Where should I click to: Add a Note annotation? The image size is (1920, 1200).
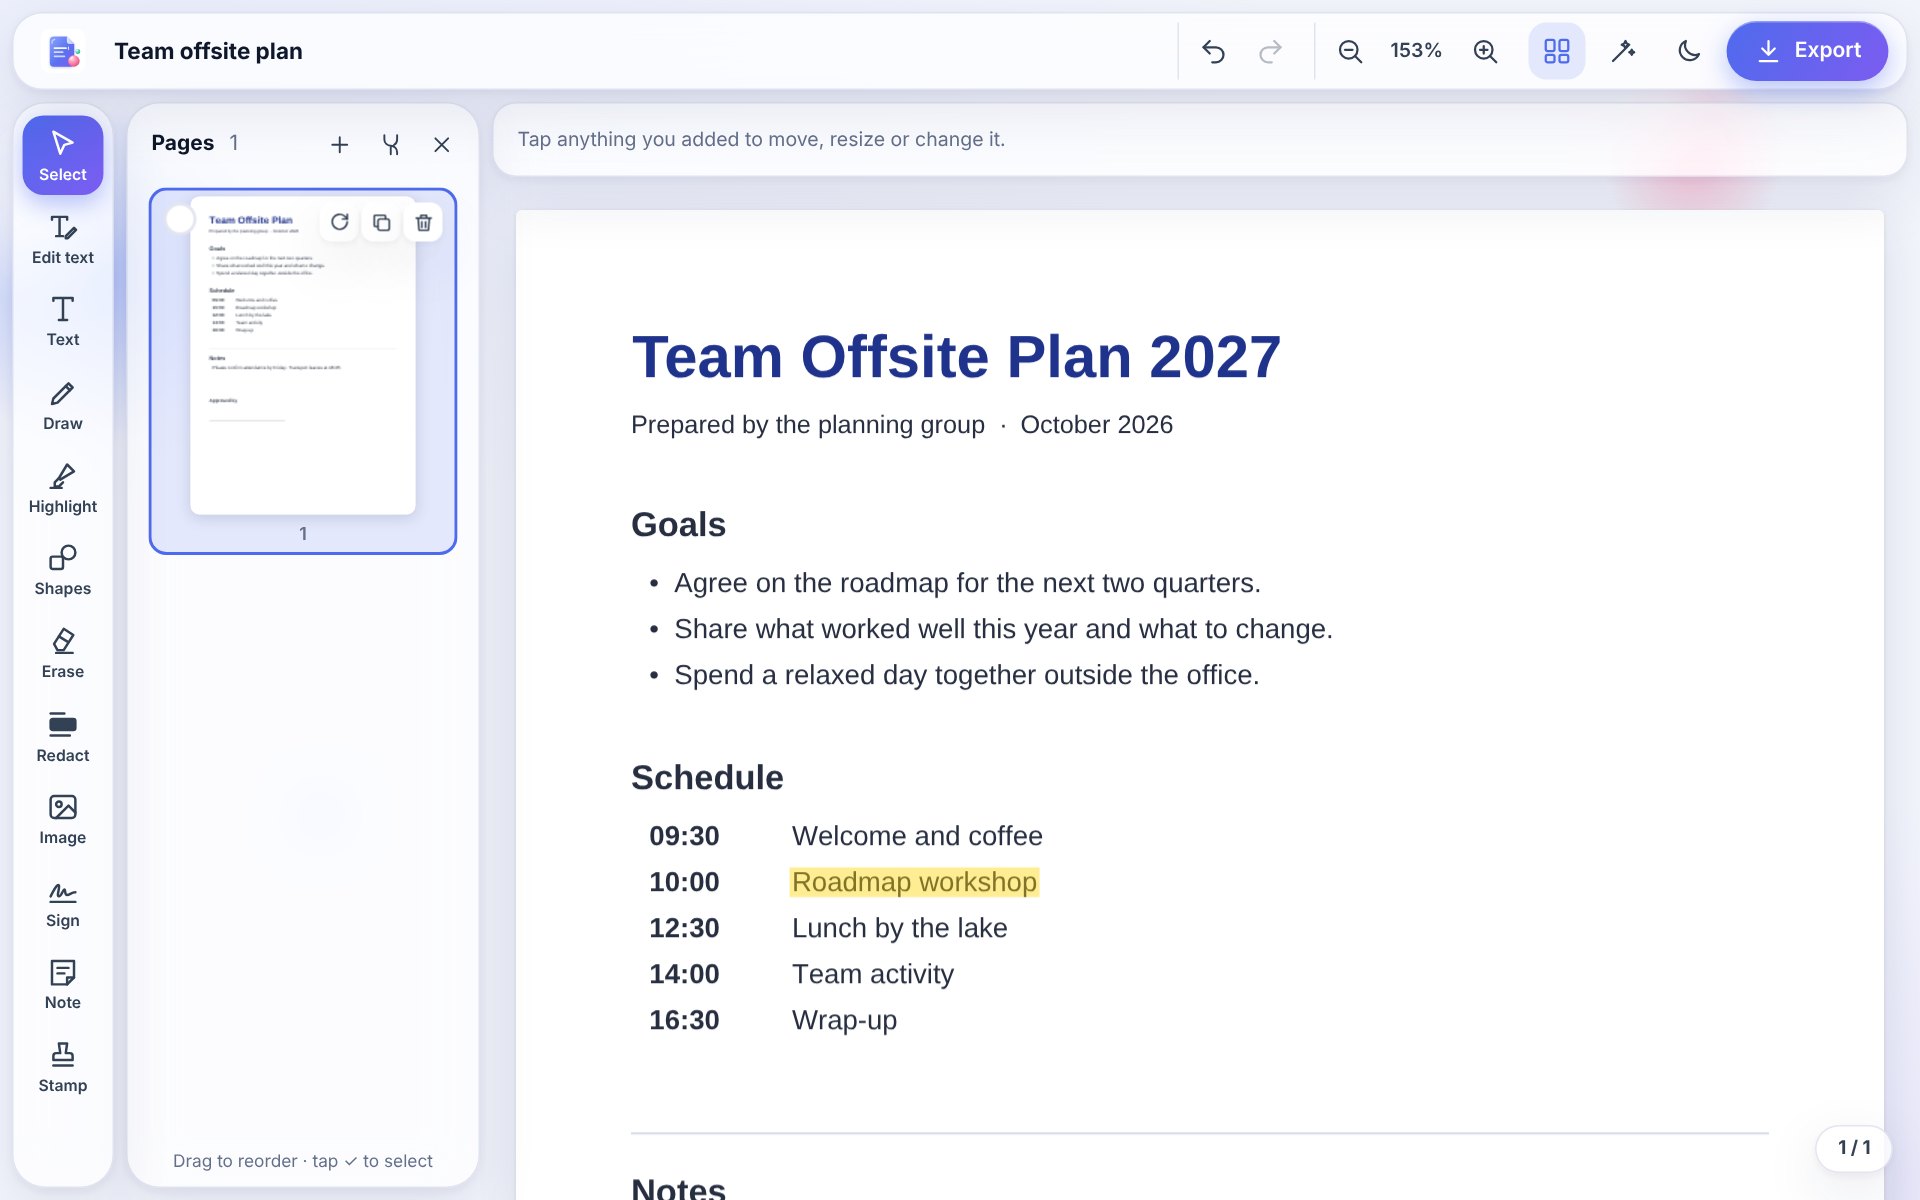tap(62, 984)
